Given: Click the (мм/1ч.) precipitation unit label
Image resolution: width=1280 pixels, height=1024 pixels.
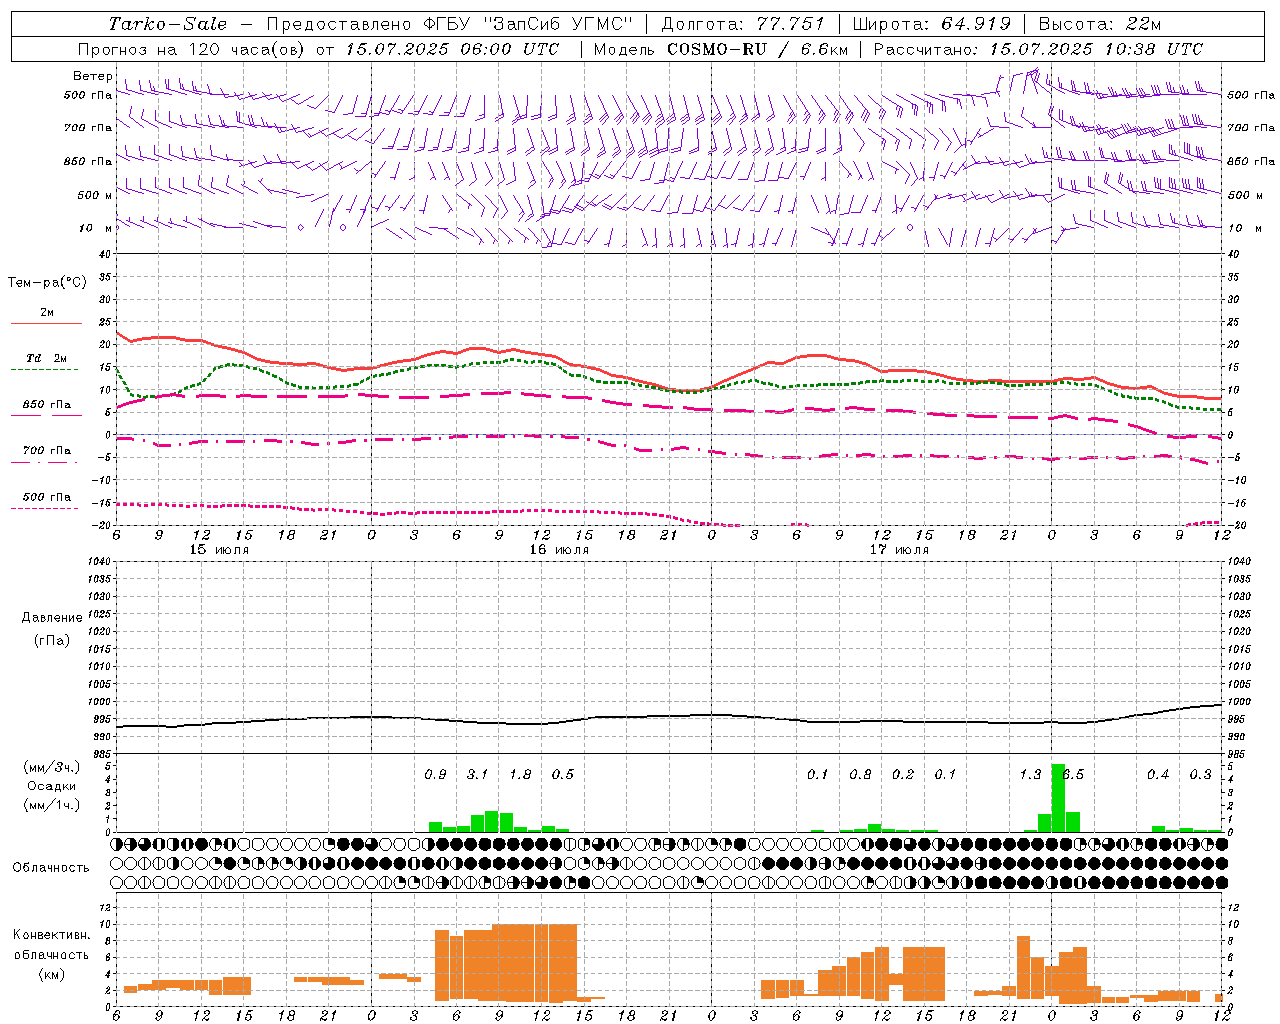Looking at the screenshot, I should pyautogui.click(x=51, y=805).
